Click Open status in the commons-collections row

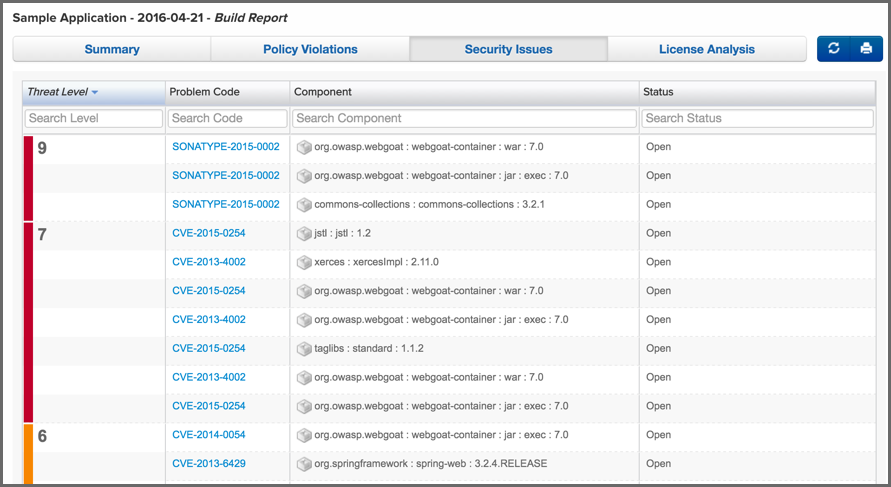point(658,204)
